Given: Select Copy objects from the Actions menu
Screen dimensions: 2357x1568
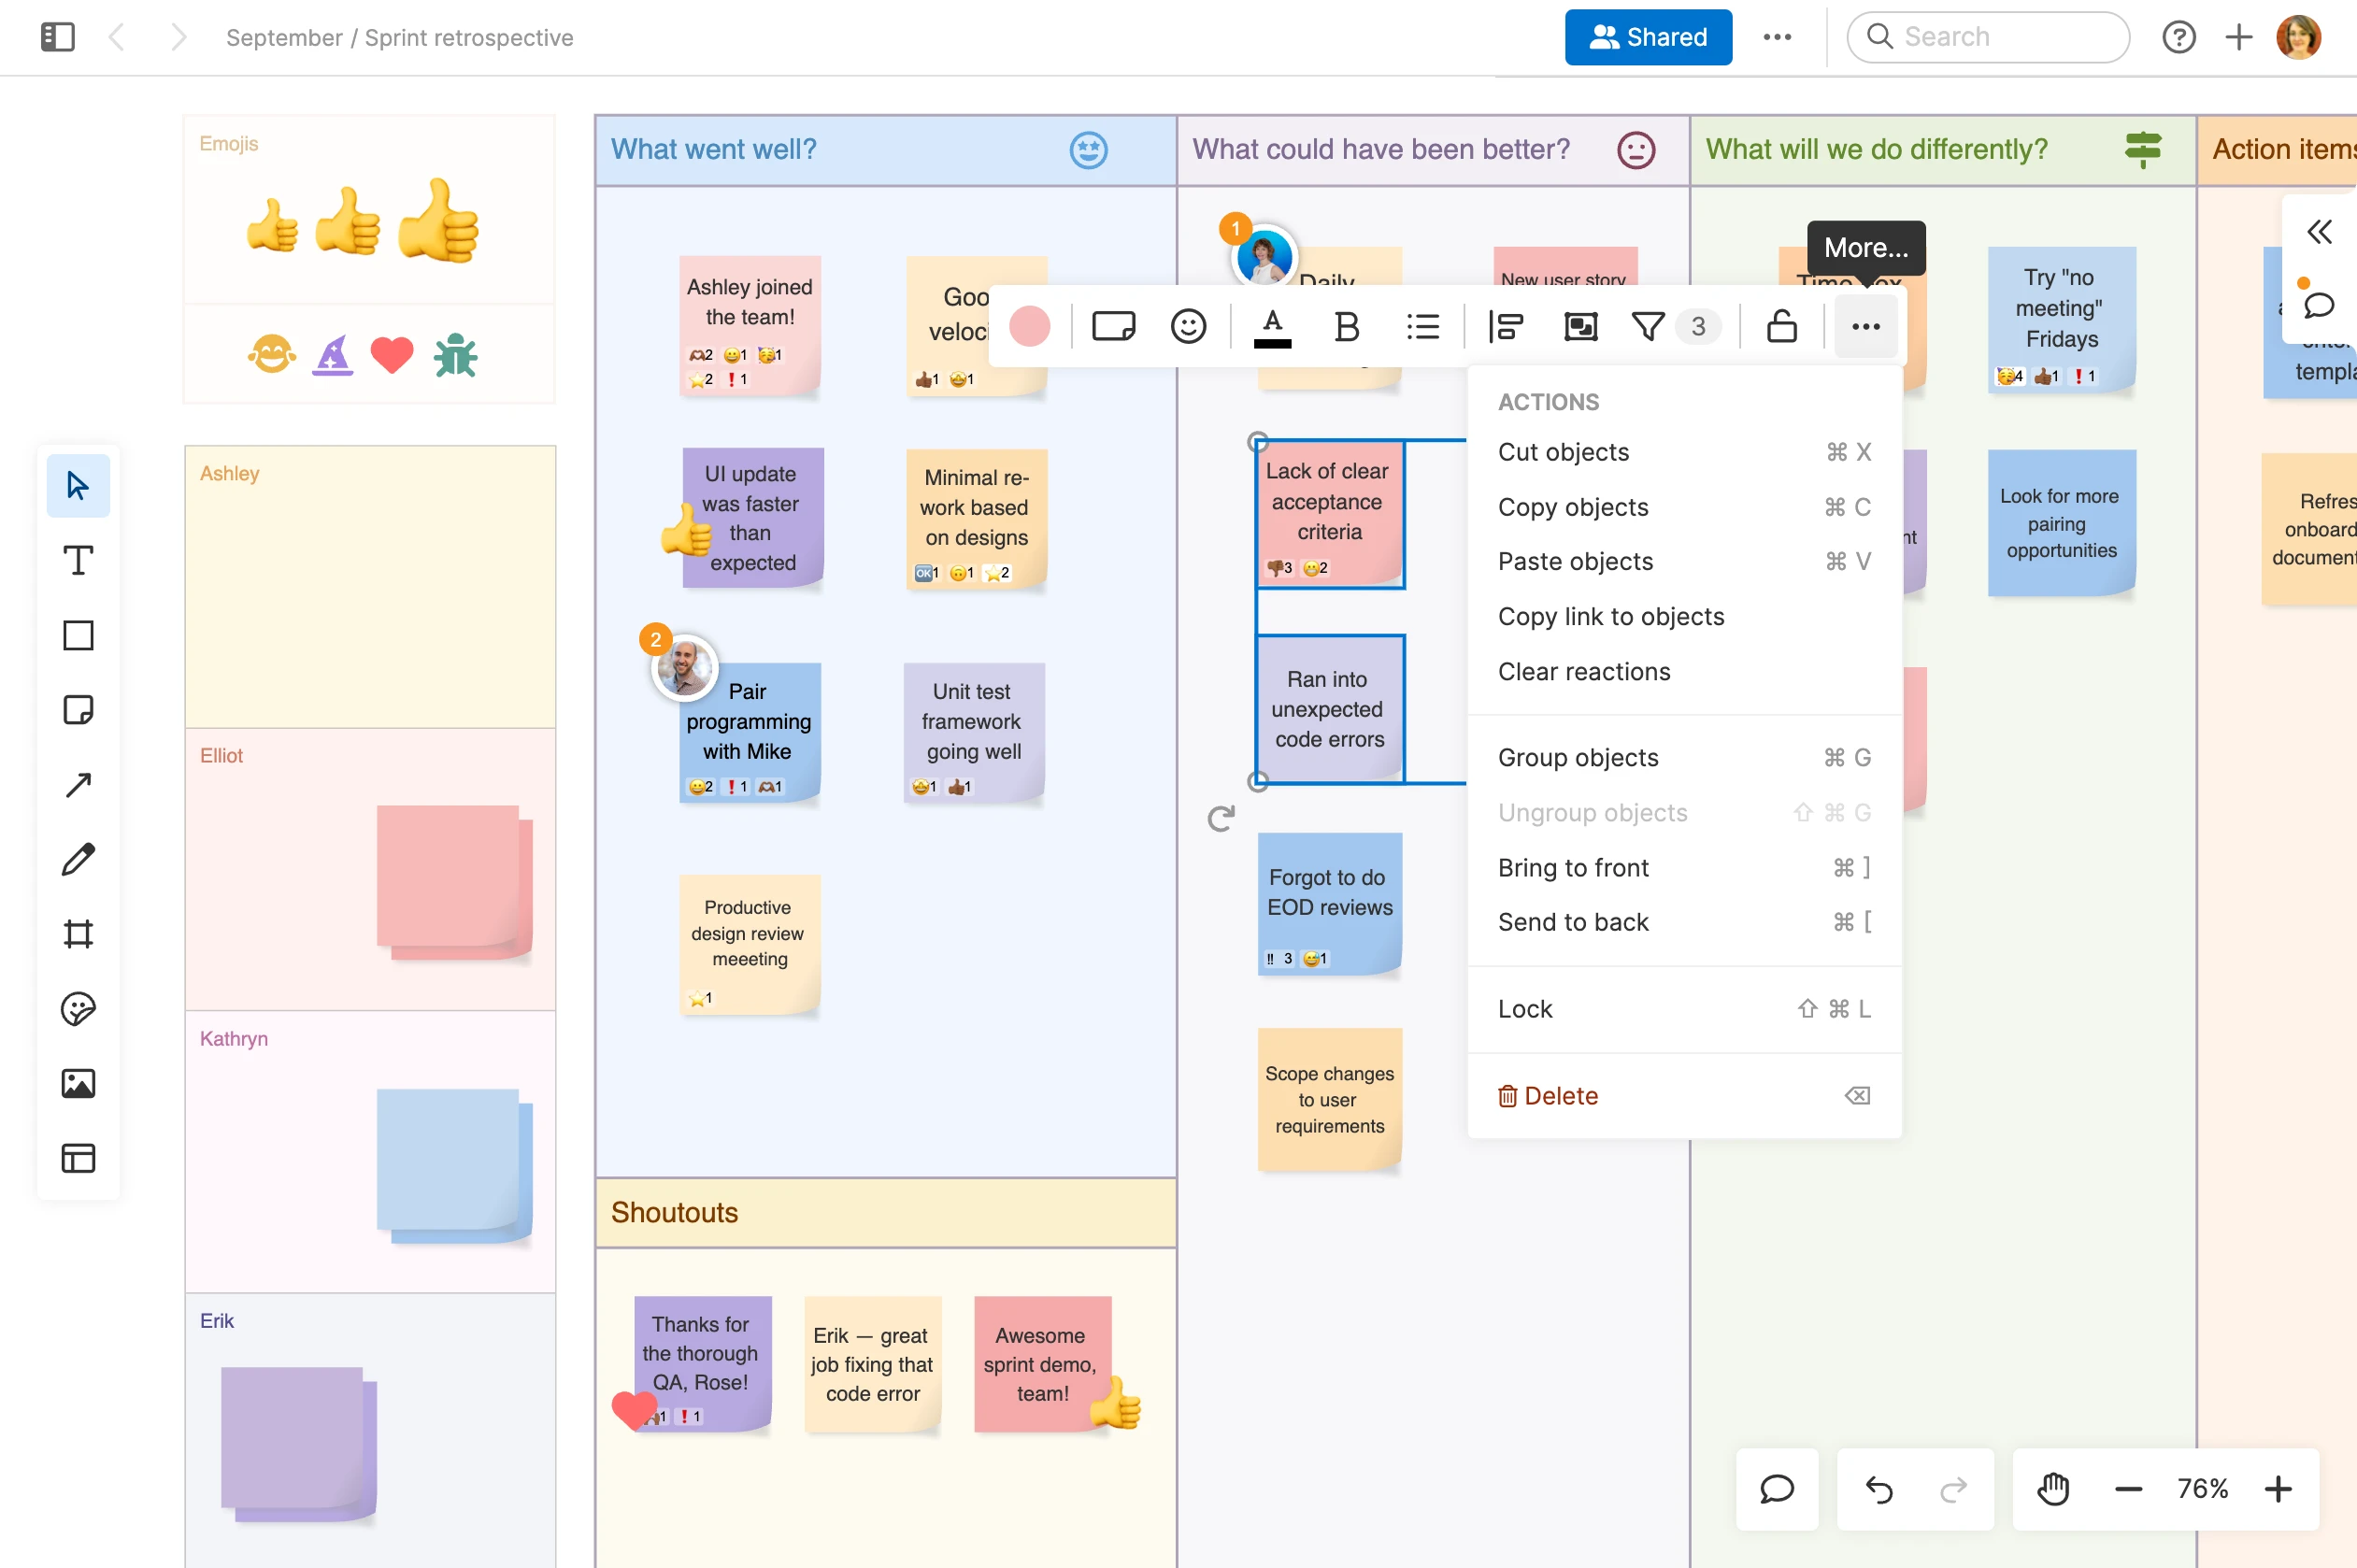Looking at the screenshot, I should (x=1572, y=507).
